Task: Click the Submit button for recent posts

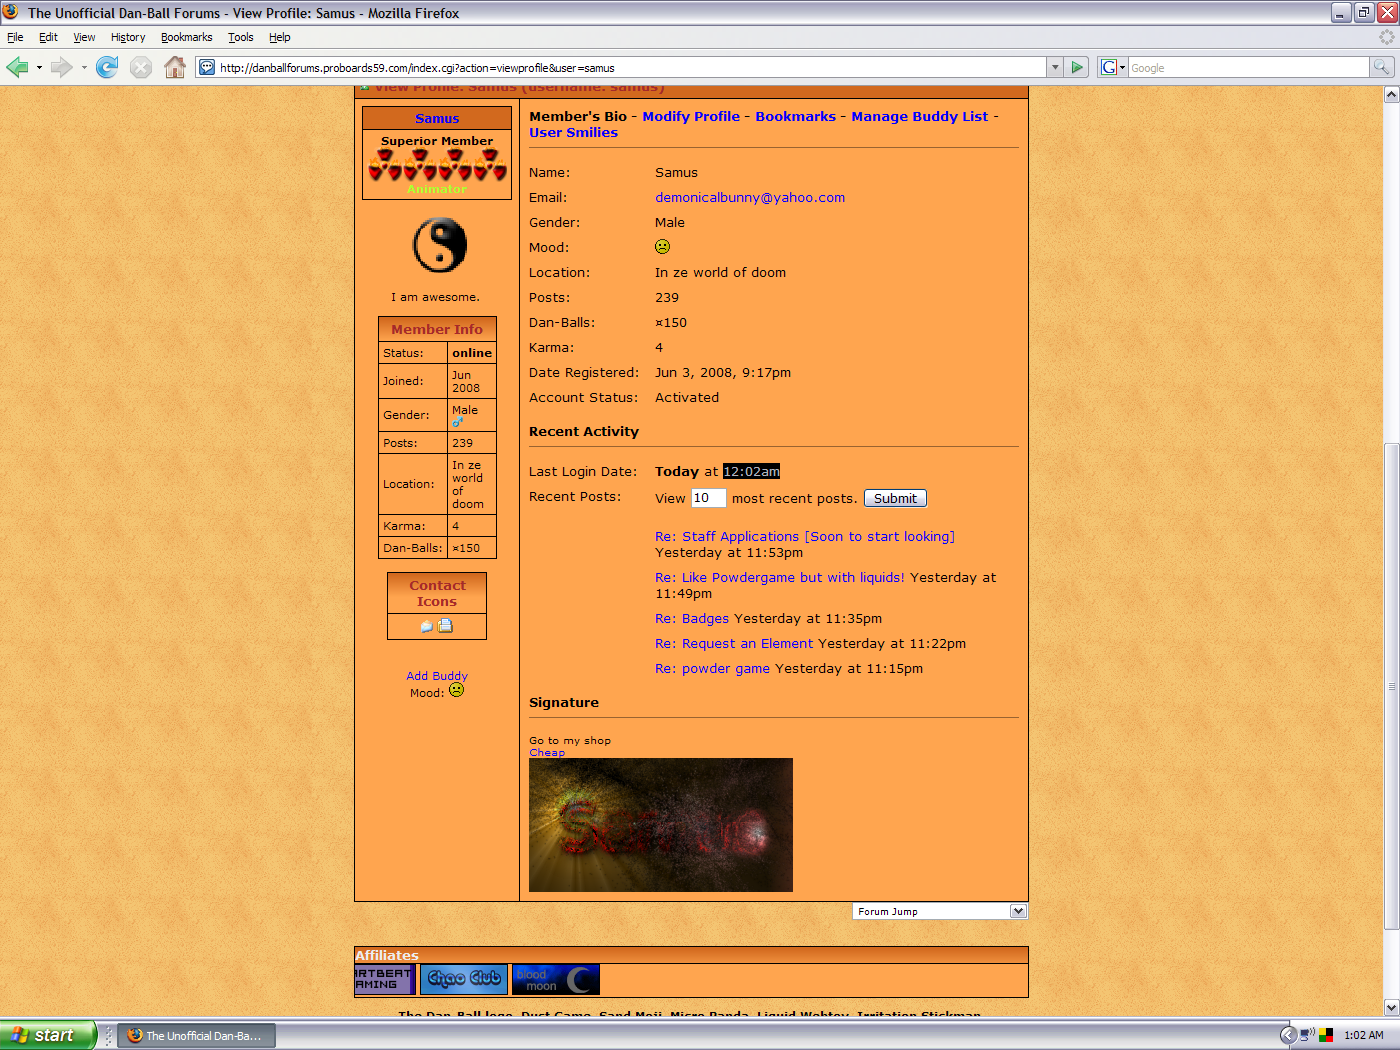Action: tap(896, 498)
